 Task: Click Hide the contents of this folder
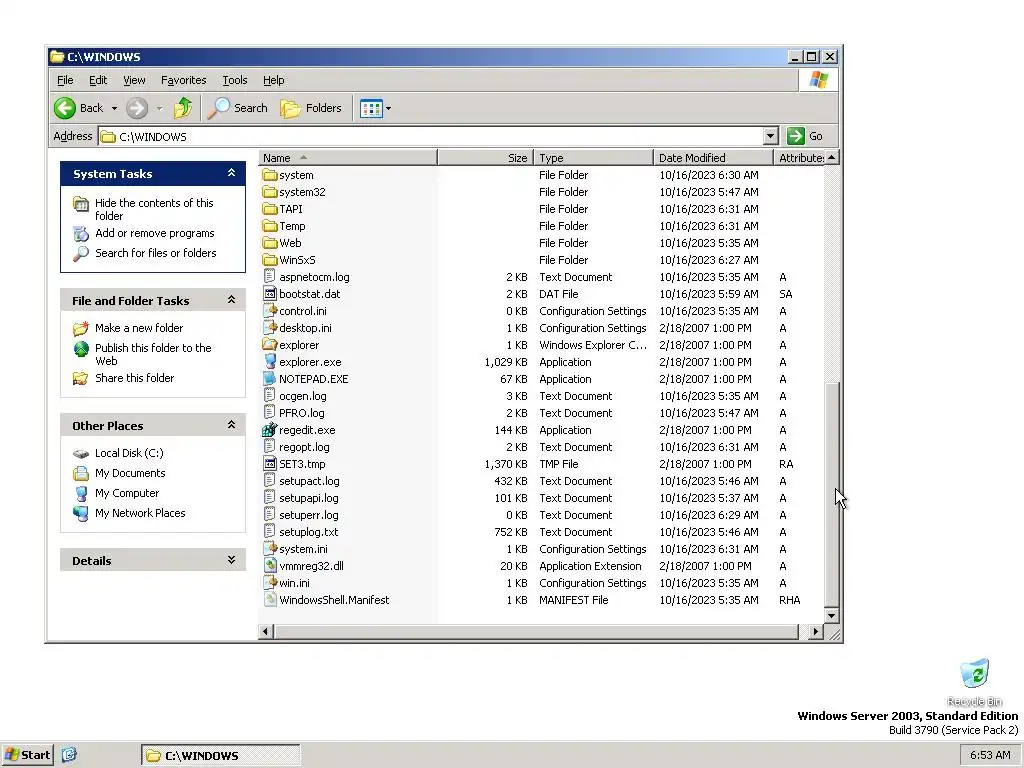(x=154, y=210)
